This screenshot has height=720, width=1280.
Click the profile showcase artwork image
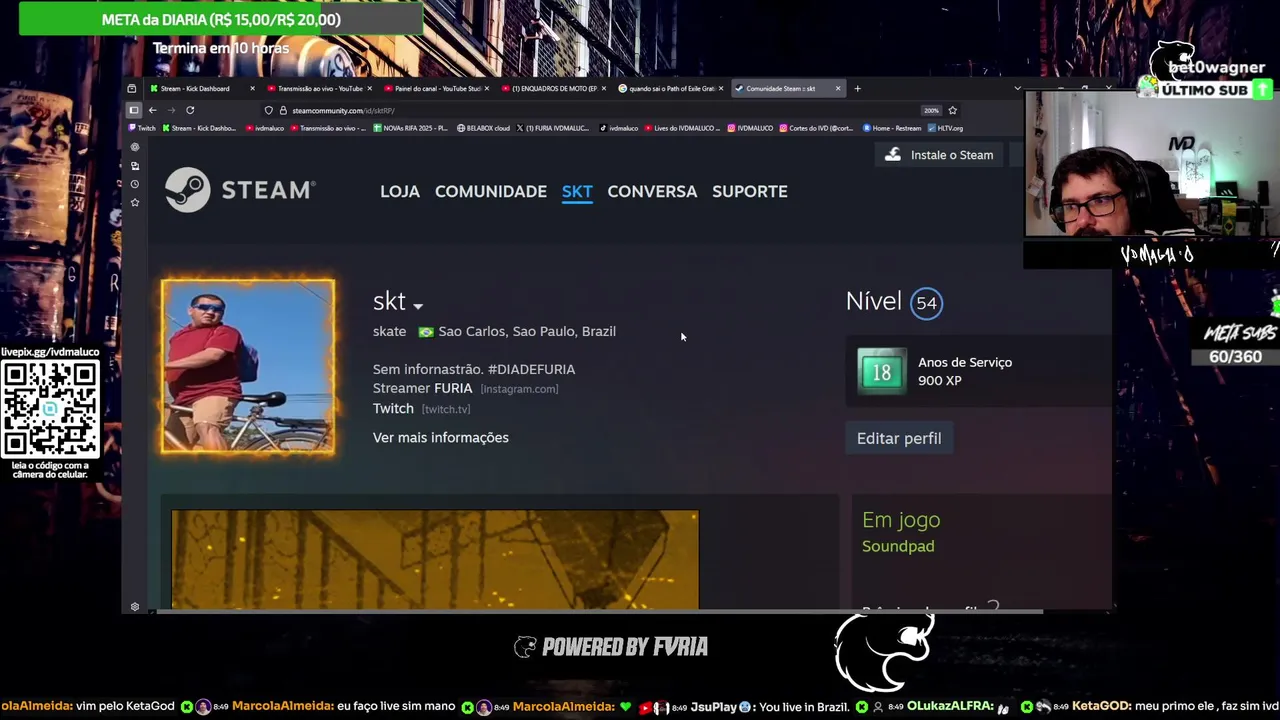(435, 559)
